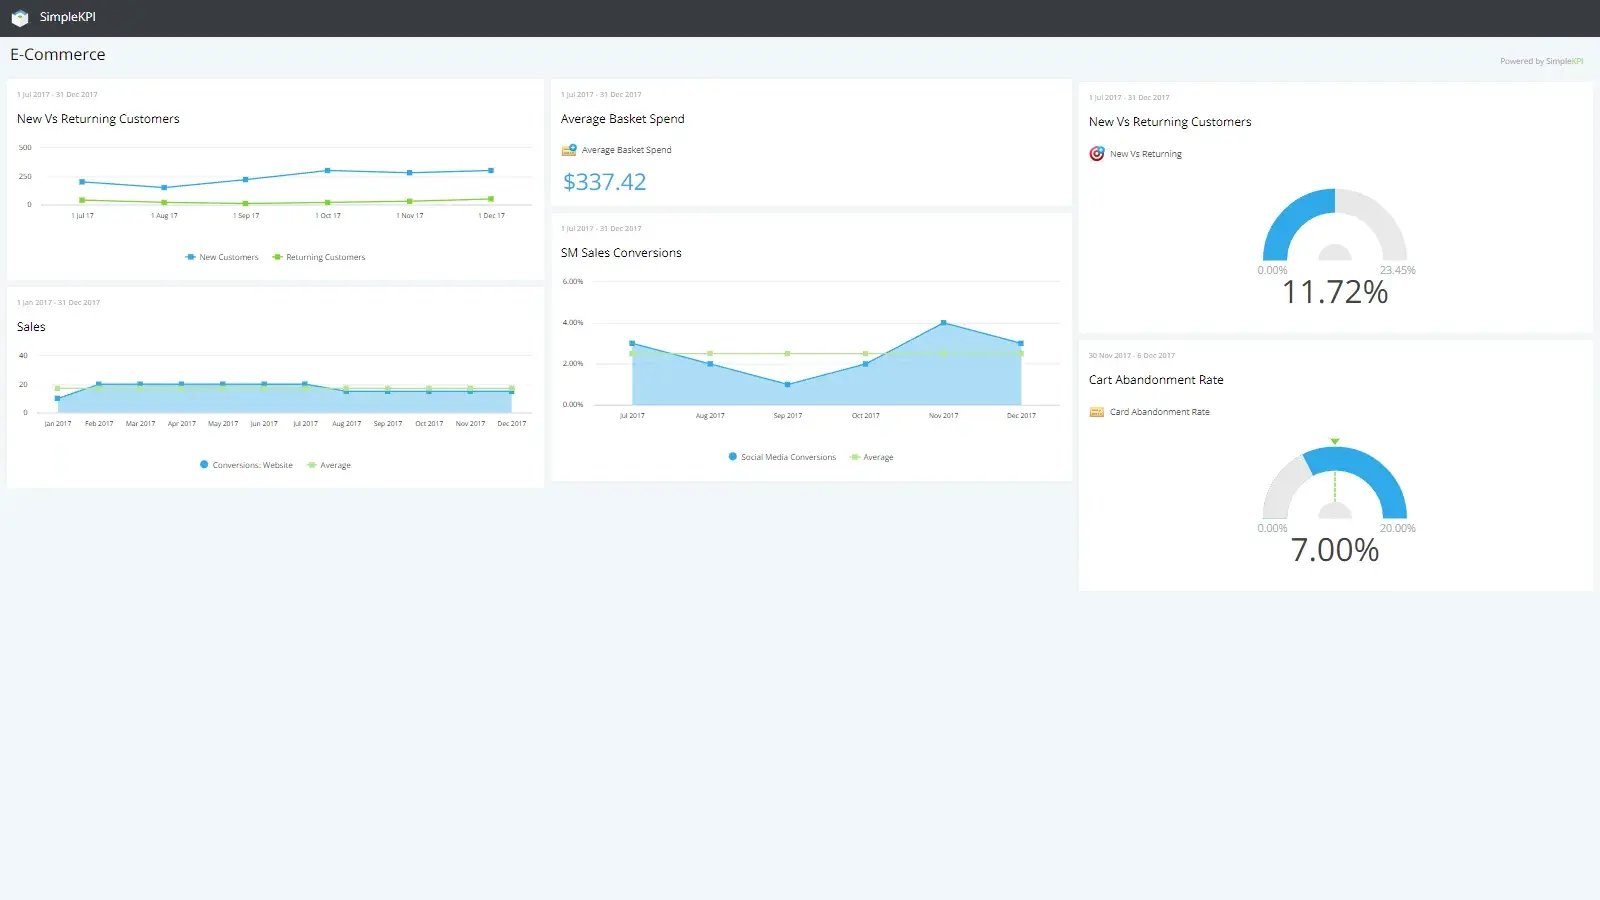Click the Dec 2017 axis label in SM Sales Conversions
Viewport: 1600px width, 900px height.
pos(1021,416)
